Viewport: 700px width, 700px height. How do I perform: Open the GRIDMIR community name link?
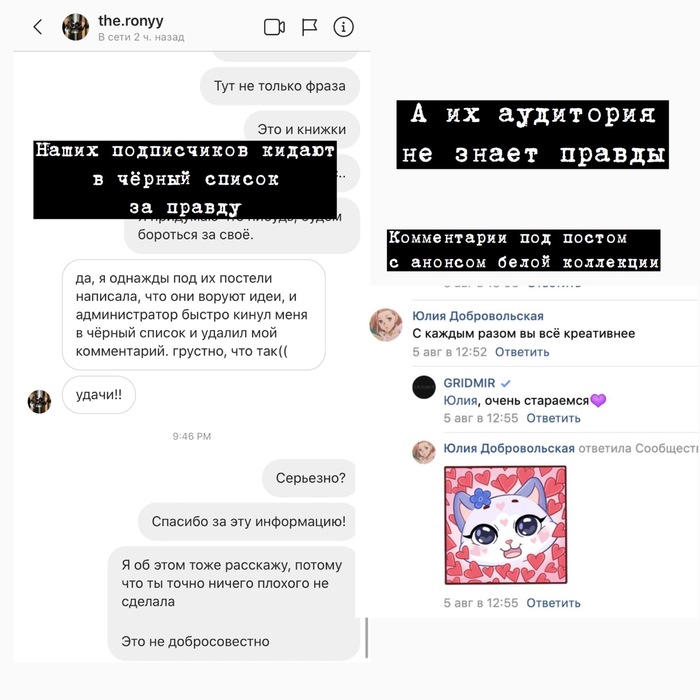pos(469,383)
